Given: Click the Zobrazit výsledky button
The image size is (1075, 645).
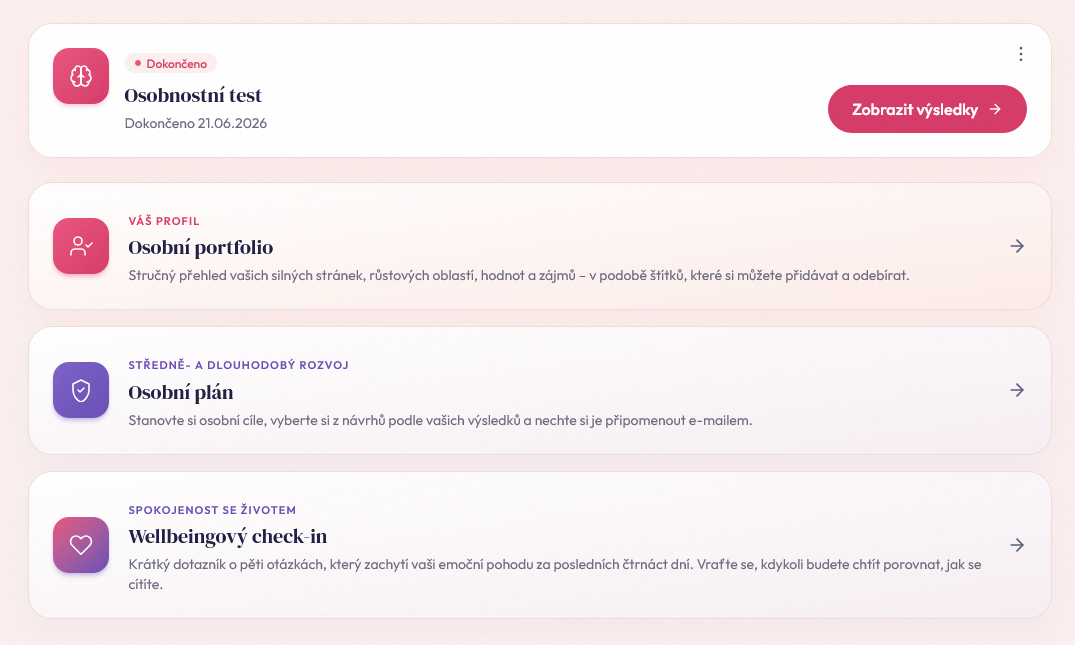Looking at the screenshot, I should coord(927,109).
